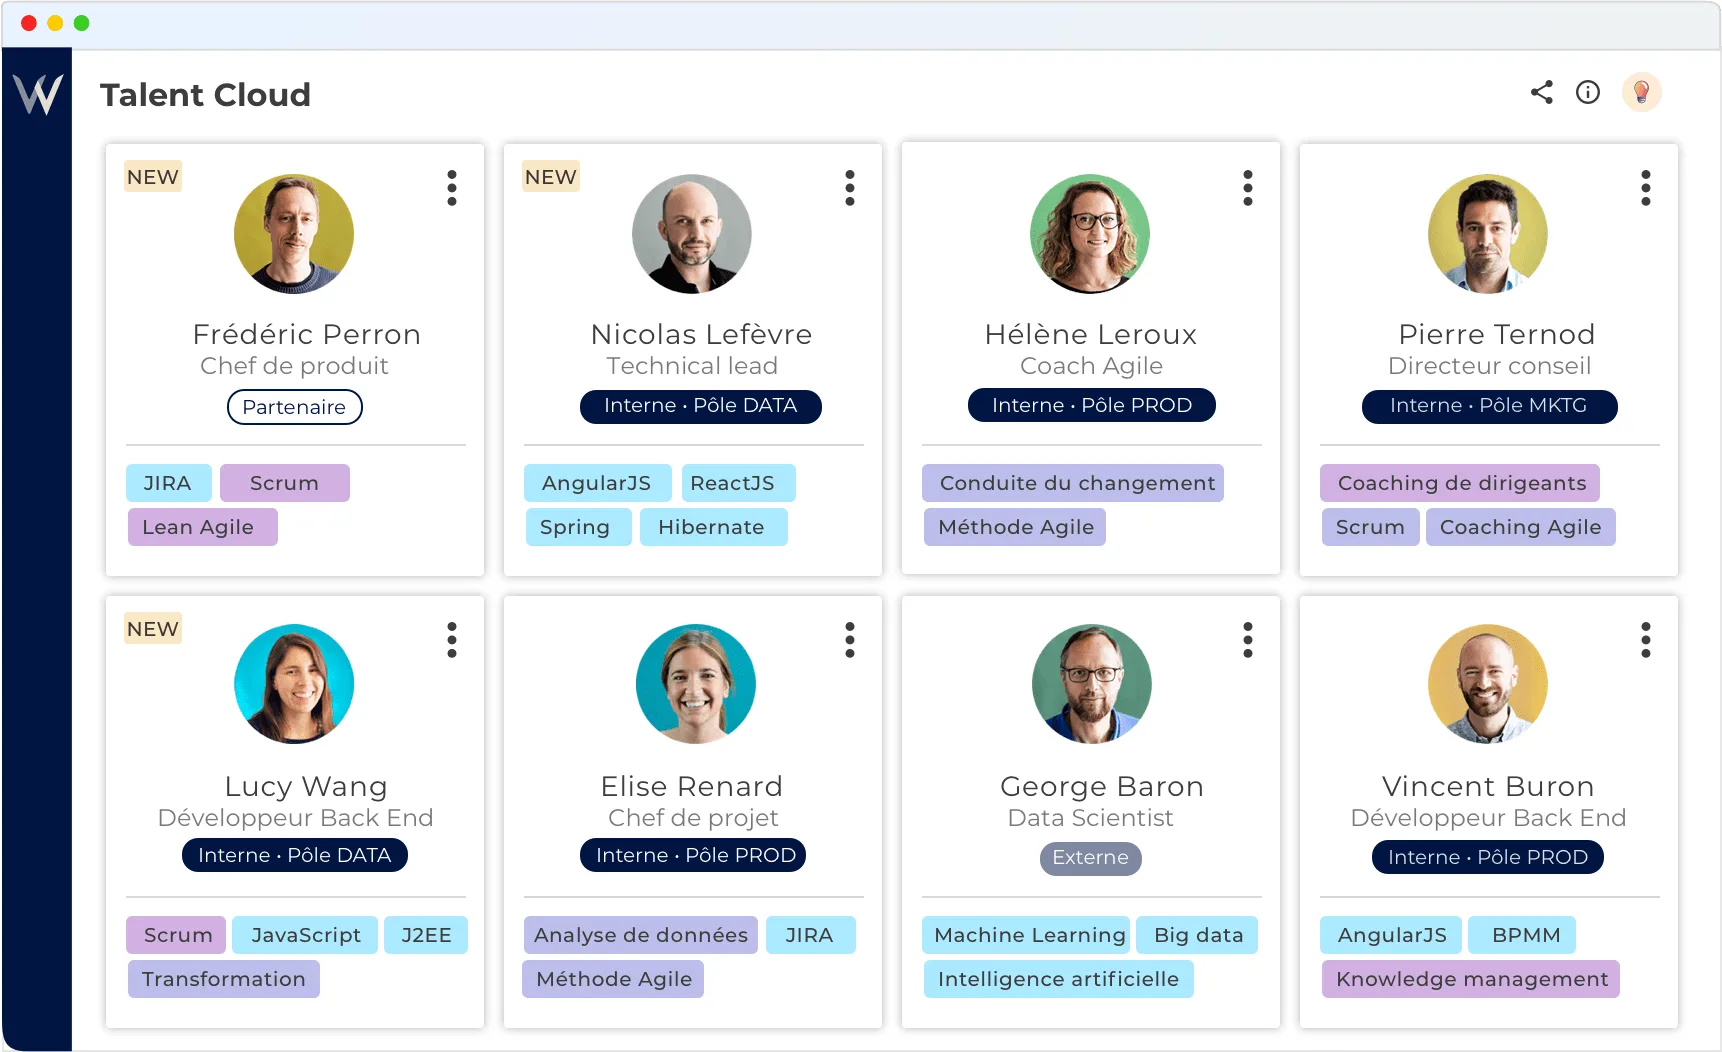This screenshot has width=1722, height=1052.
Task: Click the lightbulb tips icon
Action: click(1641, 93)
